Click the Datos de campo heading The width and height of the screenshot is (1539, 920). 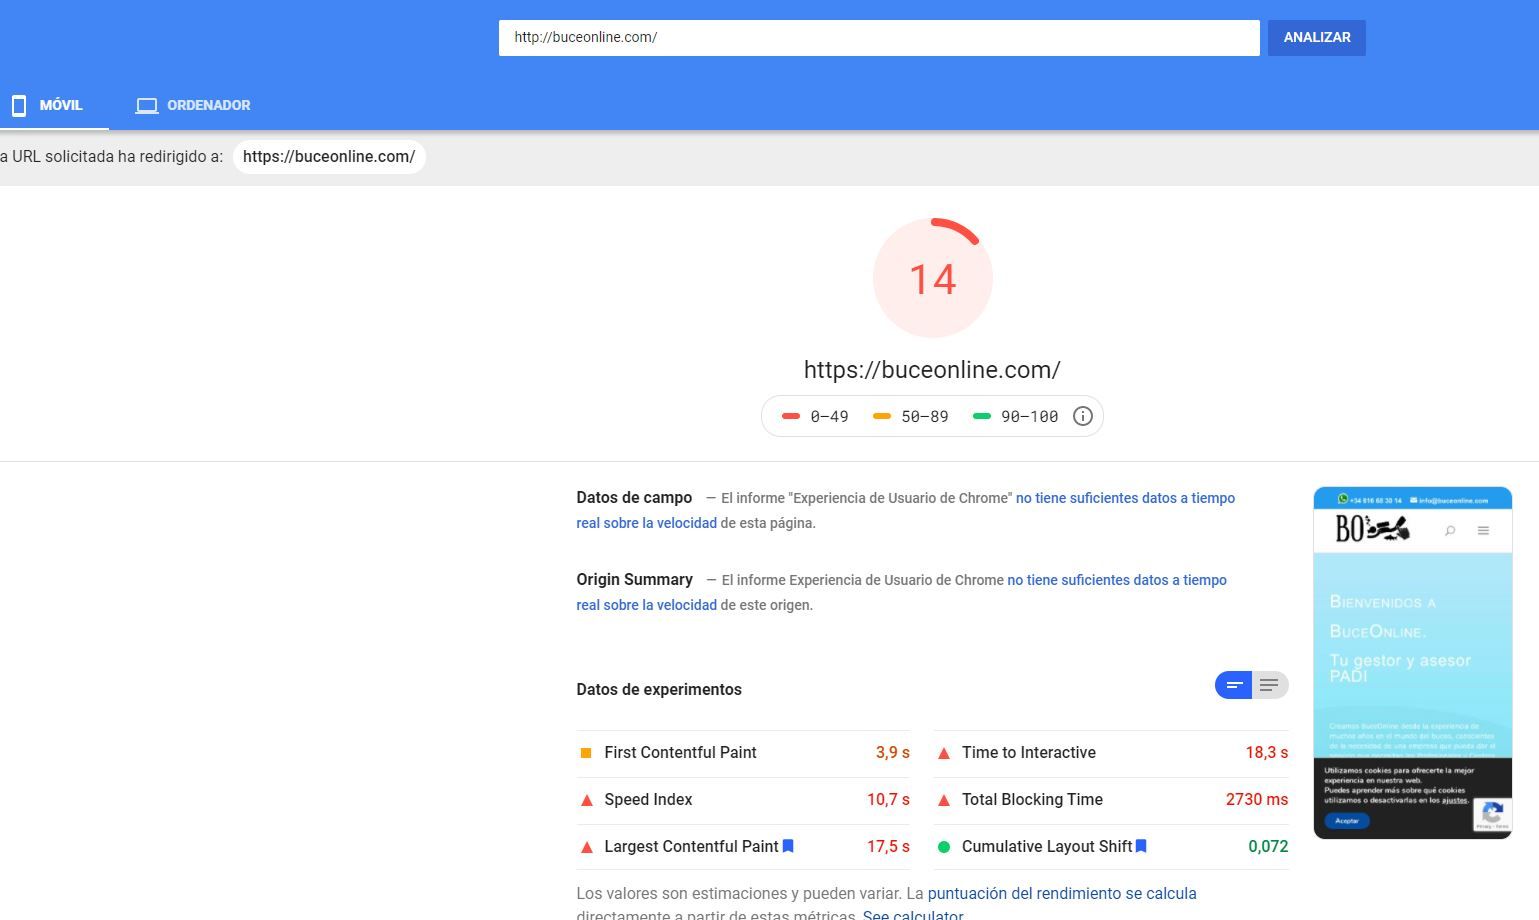click(x=634, y=498)
